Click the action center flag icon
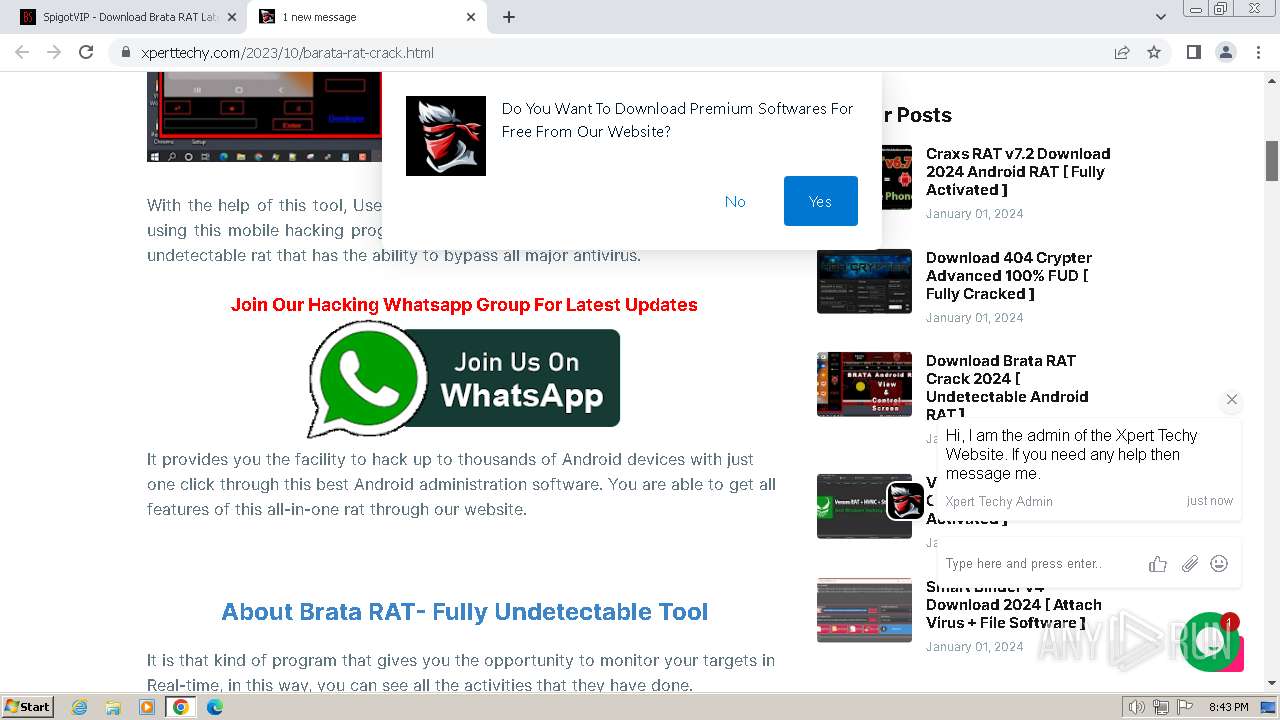Image resolution: width=1280 pixels, height=720 pixels. click(1183, 707)
